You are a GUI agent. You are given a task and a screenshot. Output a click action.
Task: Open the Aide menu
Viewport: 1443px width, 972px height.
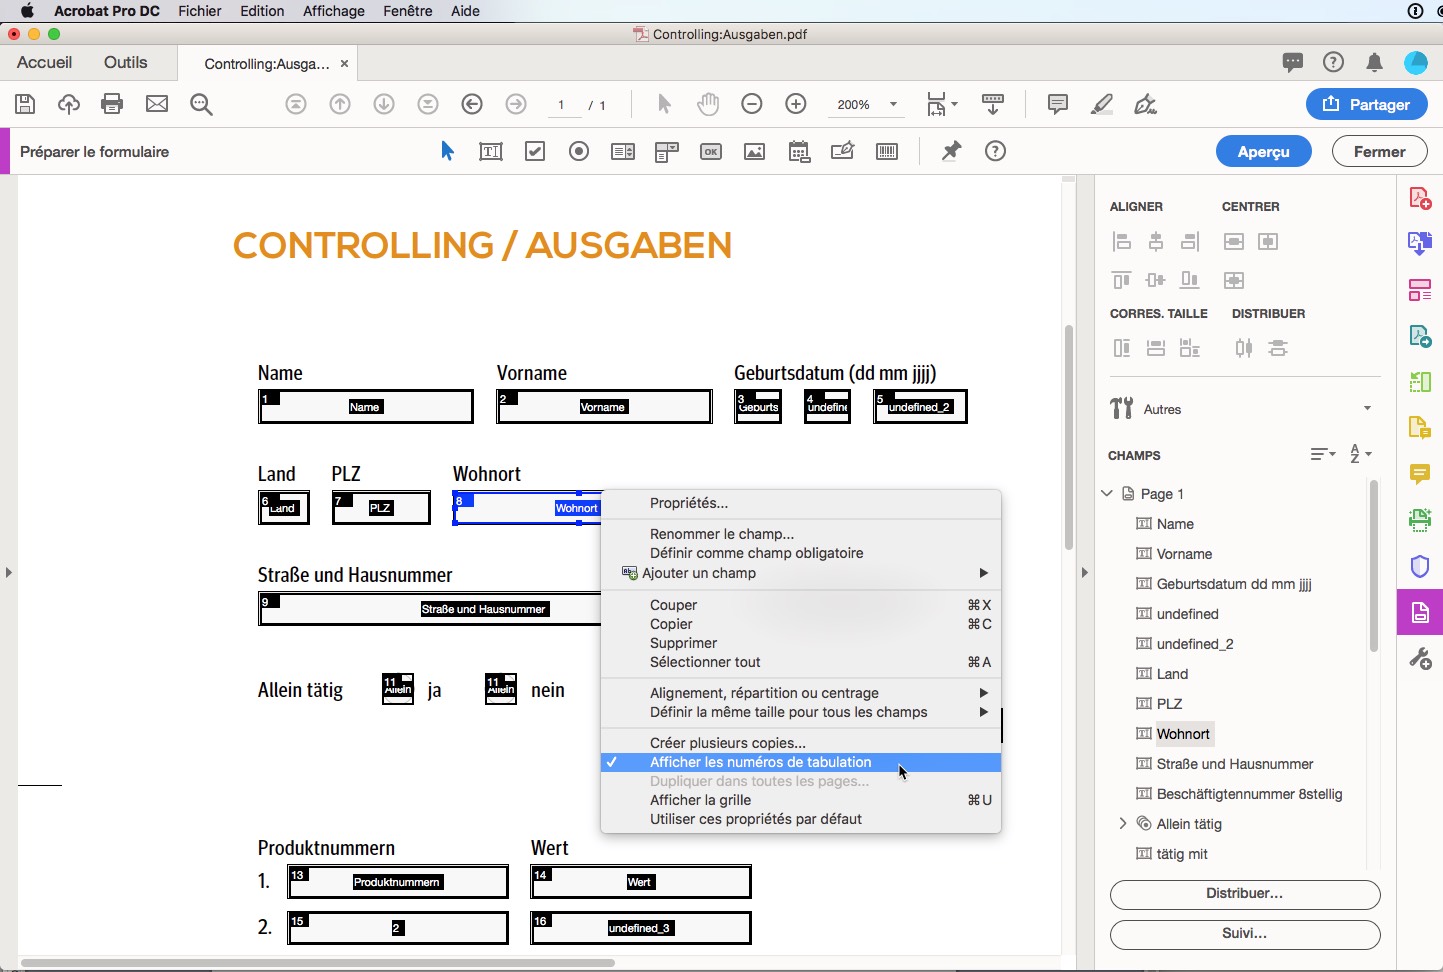pos(465,11)
